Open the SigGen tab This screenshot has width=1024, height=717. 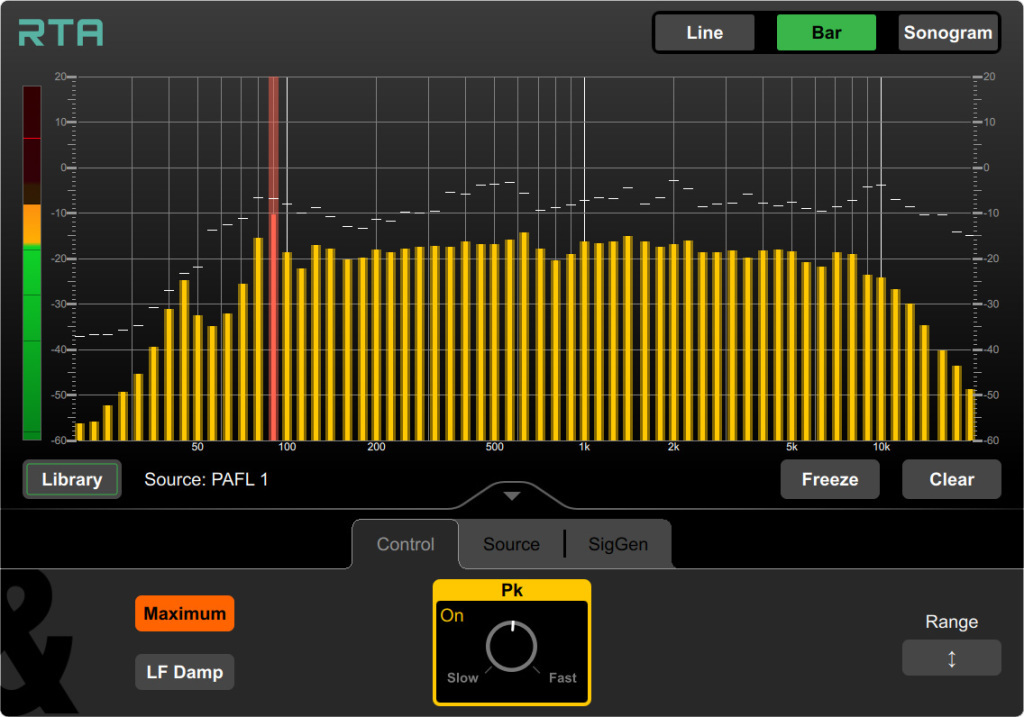(x=618, y=544)
